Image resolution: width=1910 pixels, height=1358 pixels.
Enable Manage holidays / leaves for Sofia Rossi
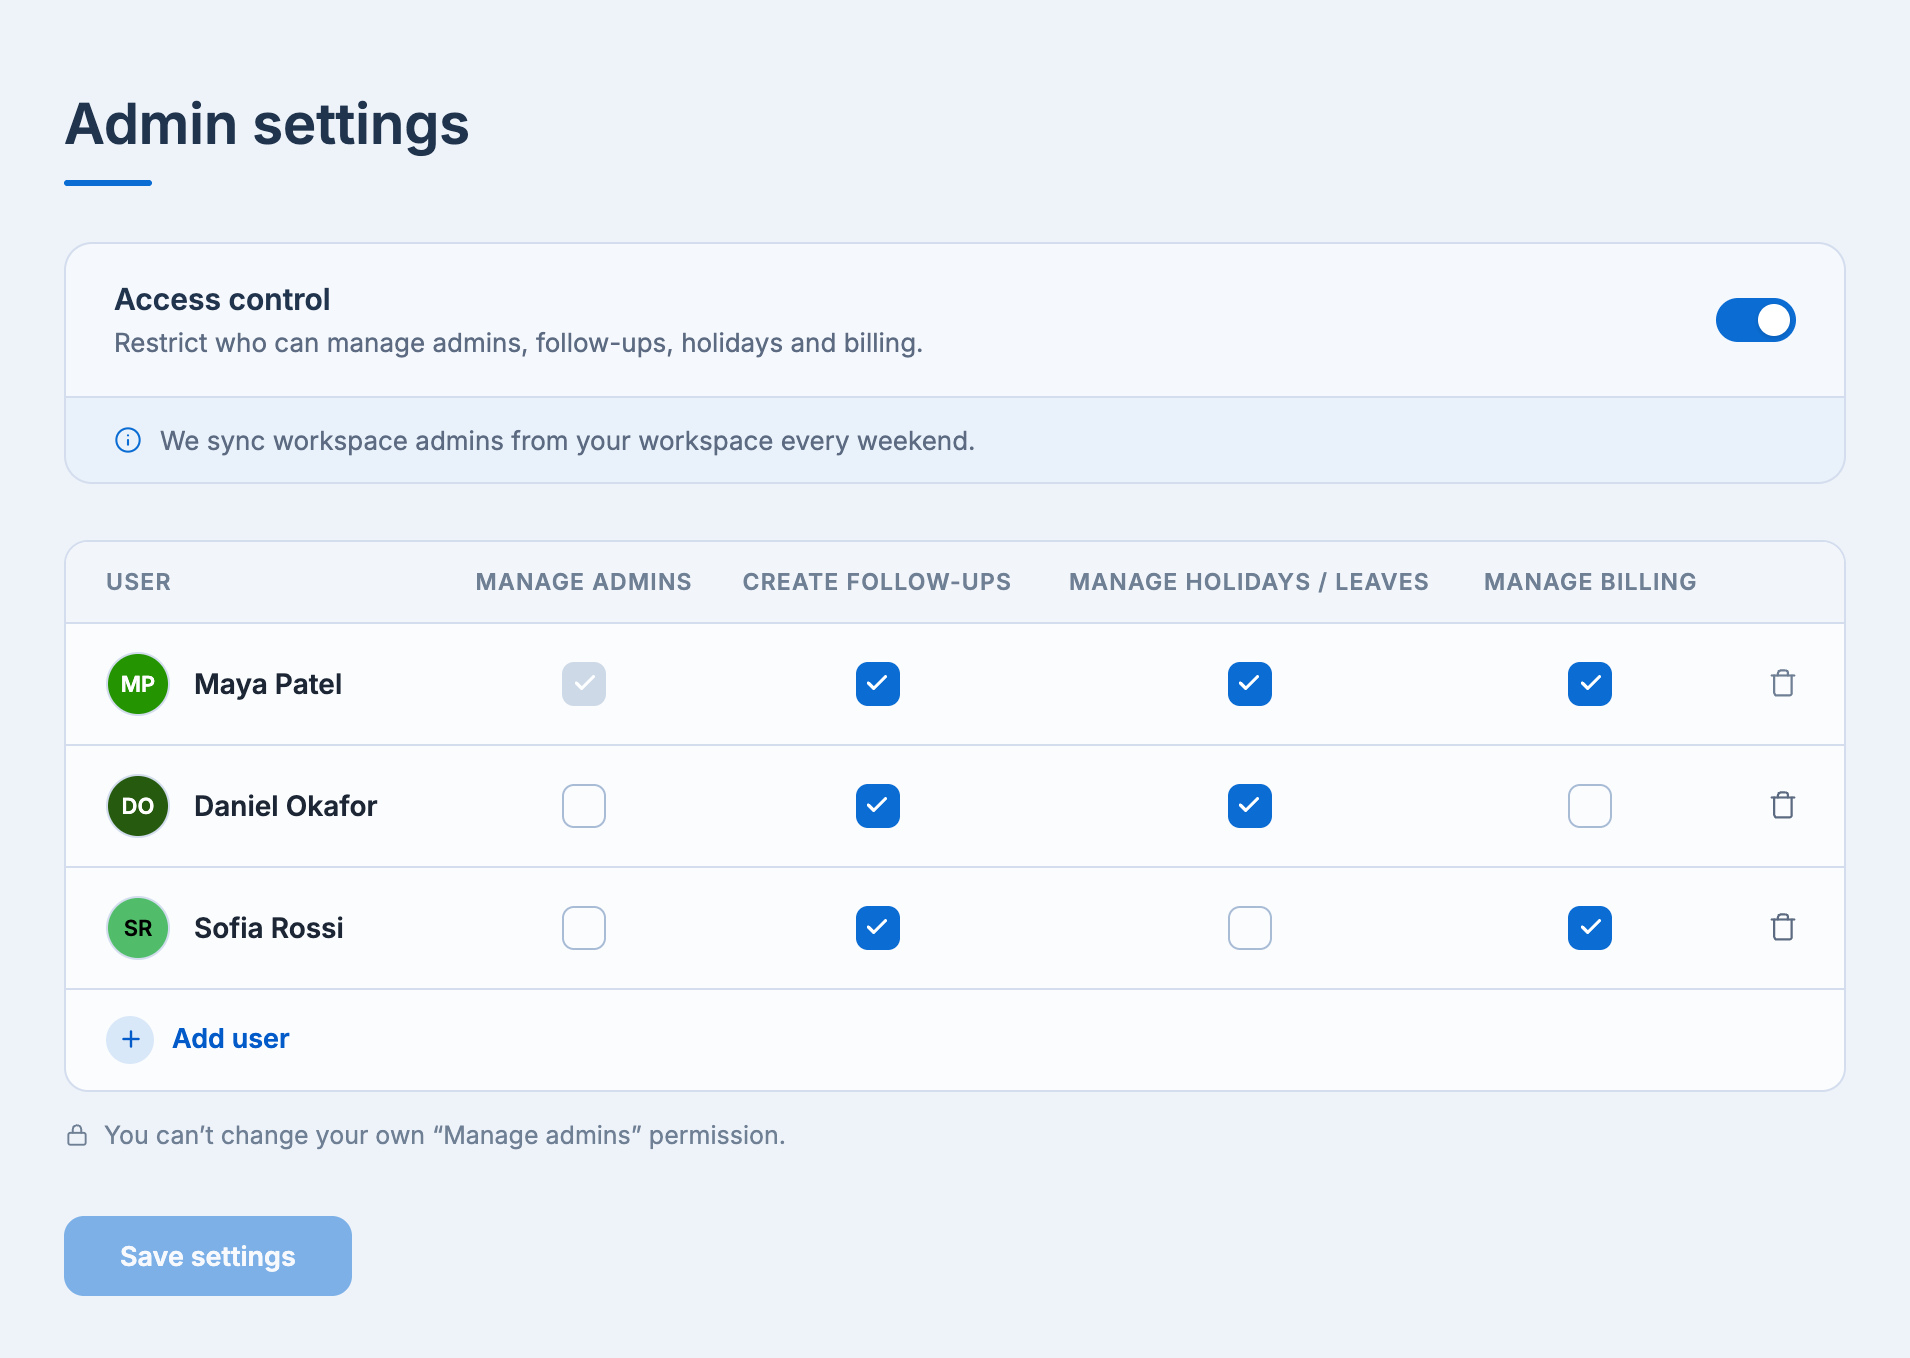coord(1250,928)
